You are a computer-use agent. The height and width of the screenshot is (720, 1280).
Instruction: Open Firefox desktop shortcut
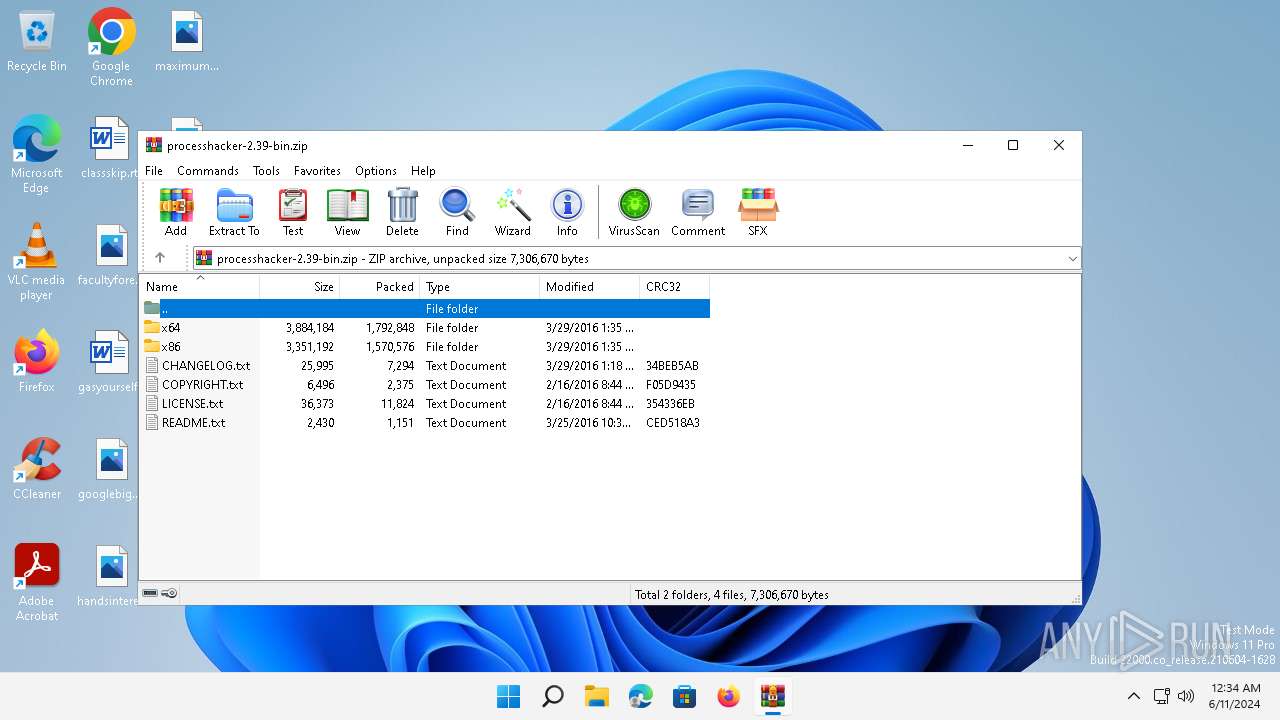(x=37, y=362)
